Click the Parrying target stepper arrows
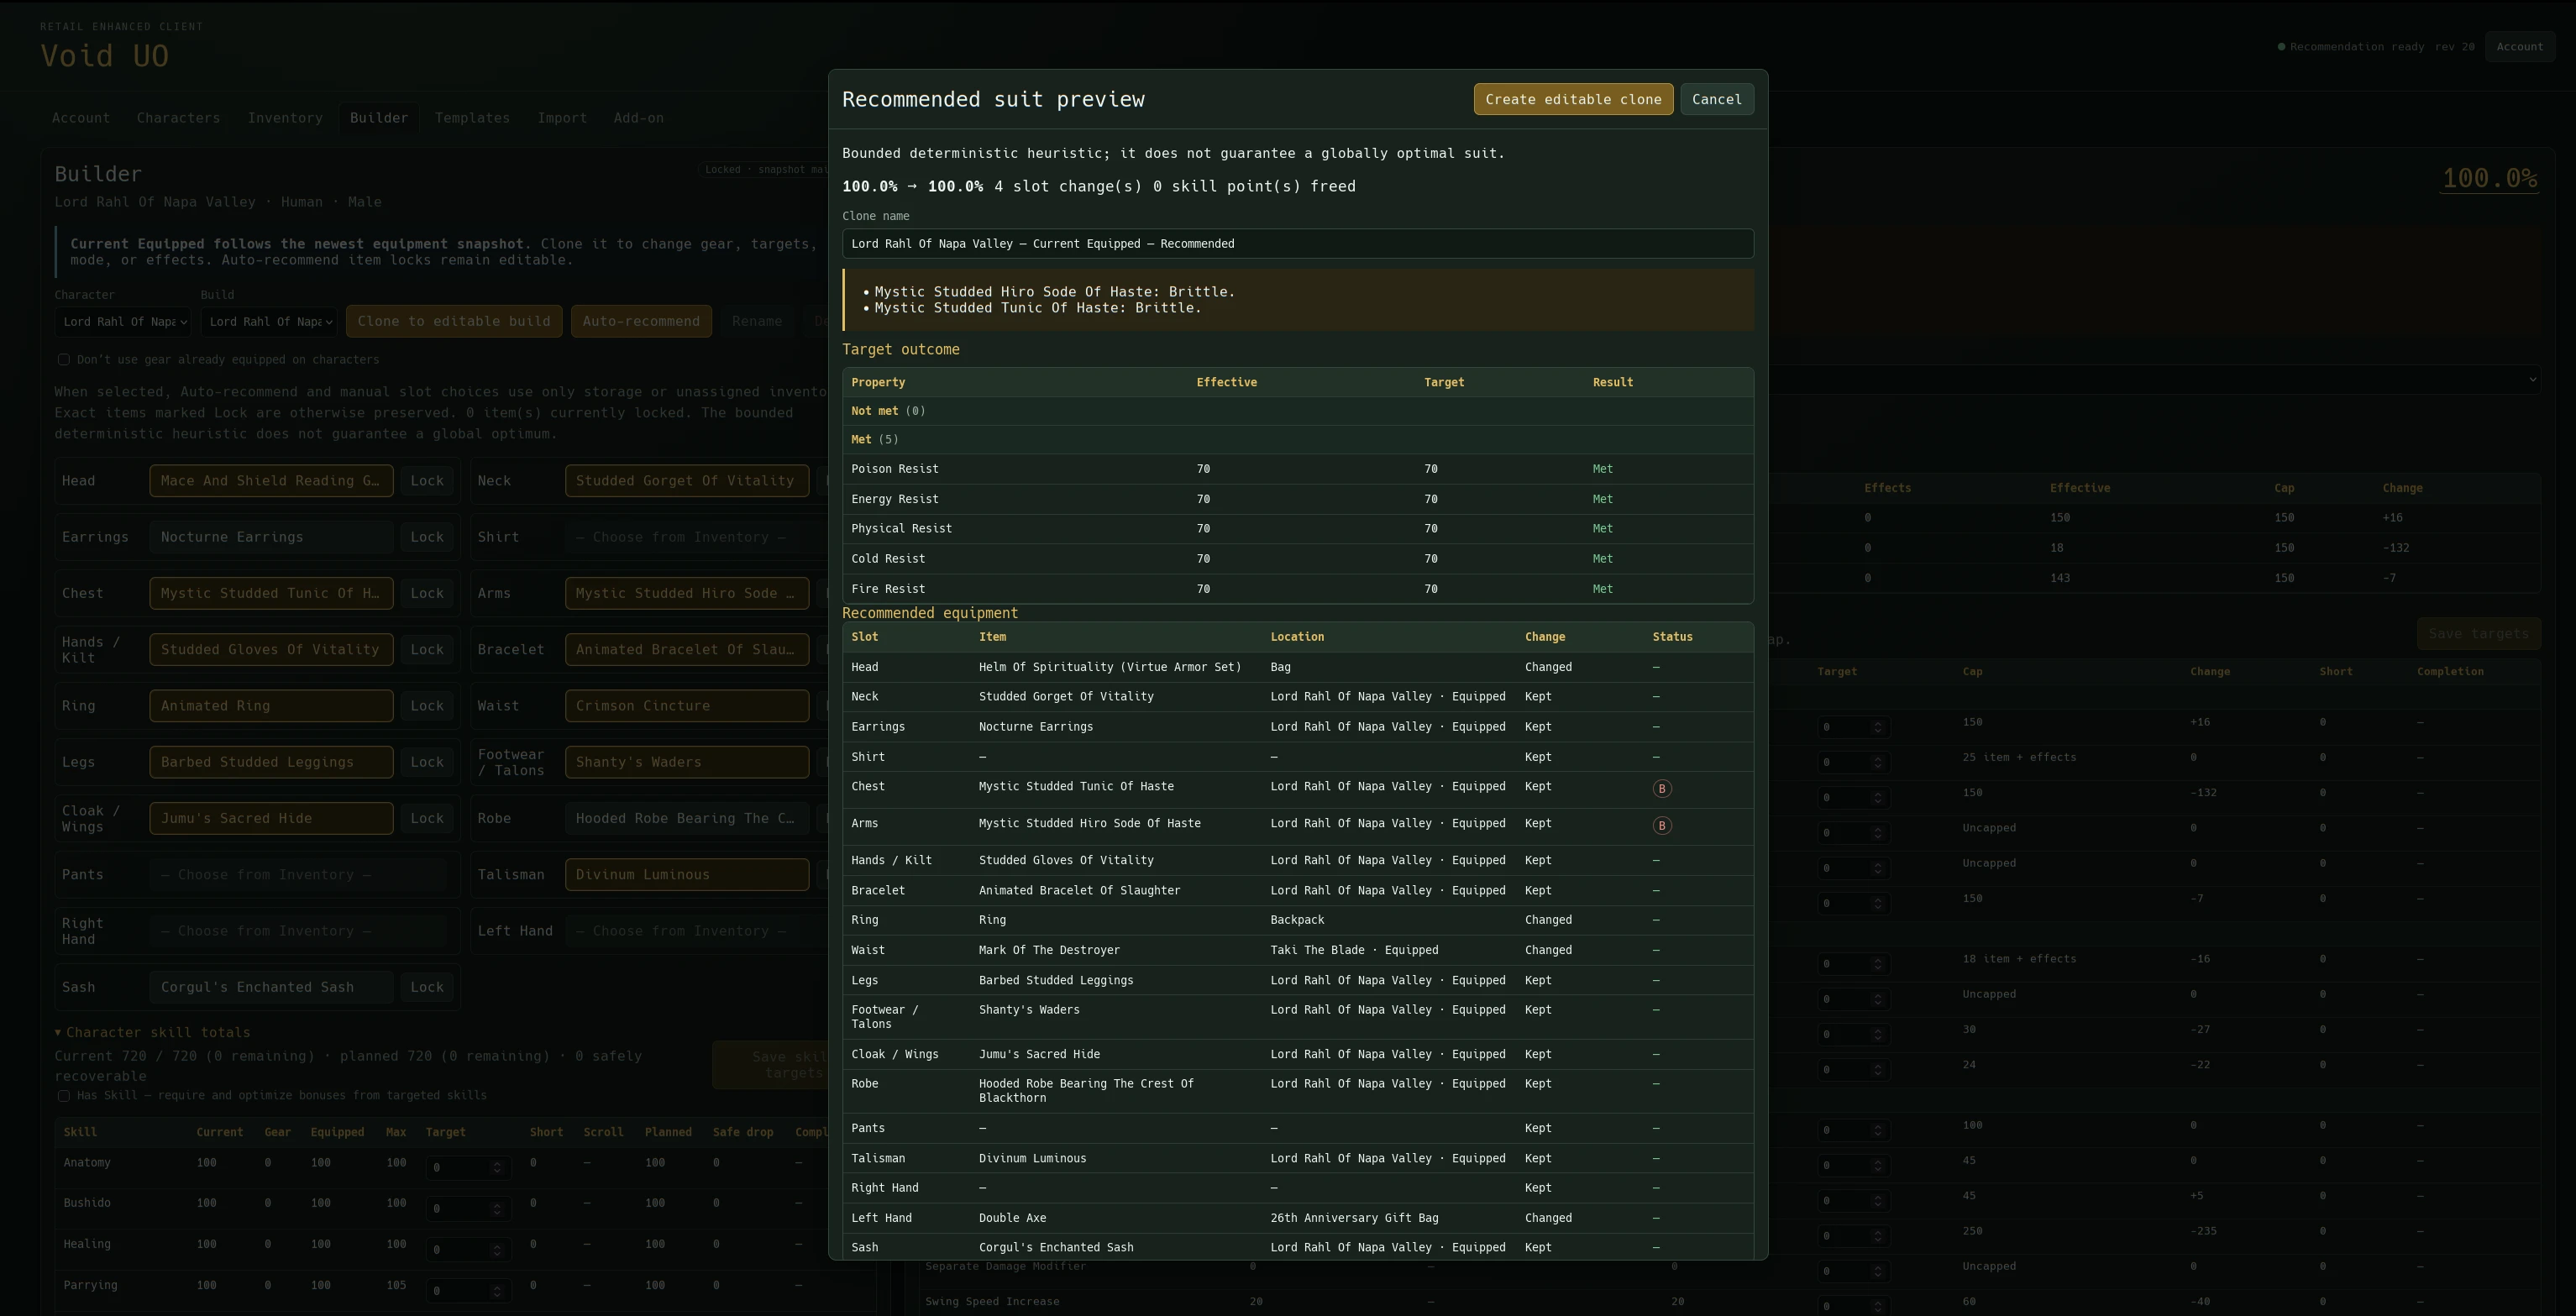Image resolution: width=2576 pixels, height=1316 pixels. click(497, 1291)
